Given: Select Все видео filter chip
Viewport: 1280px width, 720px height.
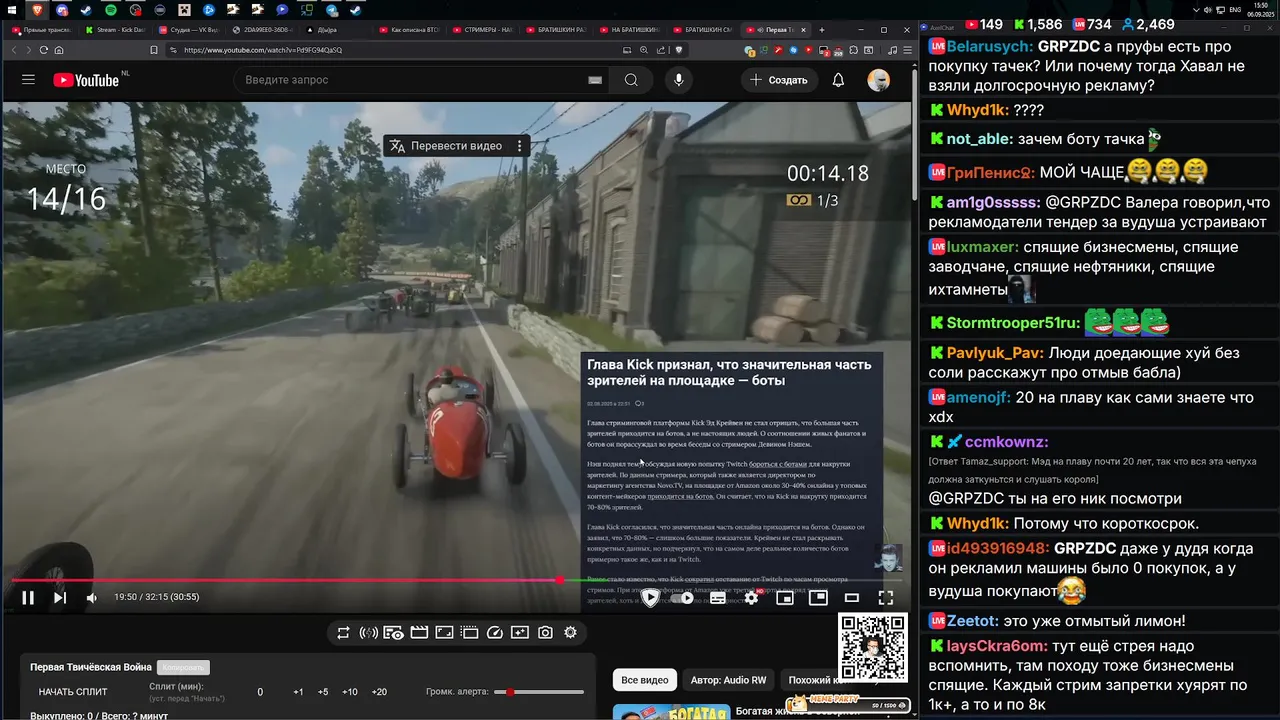Looking at the screenshot, I should (645, 680).
